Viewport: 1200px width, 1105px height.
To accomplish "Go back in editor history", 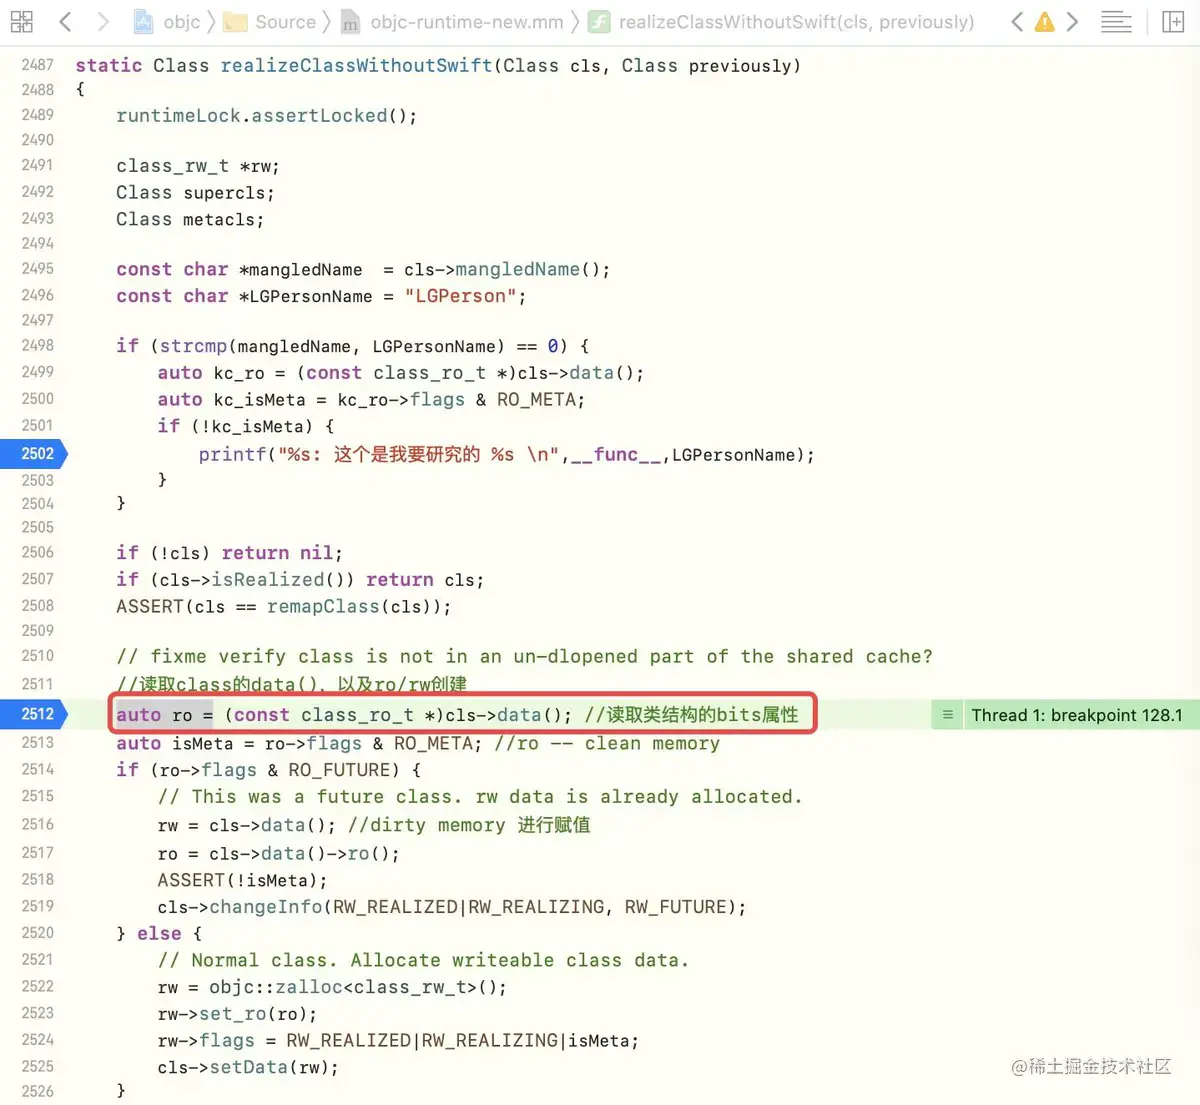I will (x=65, y=21).
